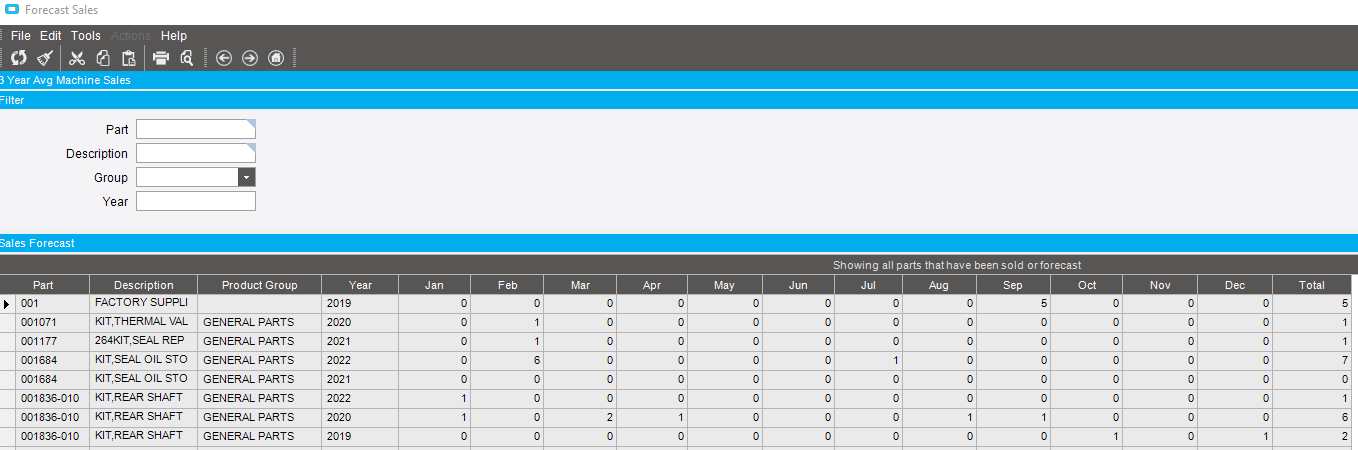Image resolution: width=1358 pixels, height=450 pixels.
Task: Click the Product Group column header
Action: [x=259, y=285]
